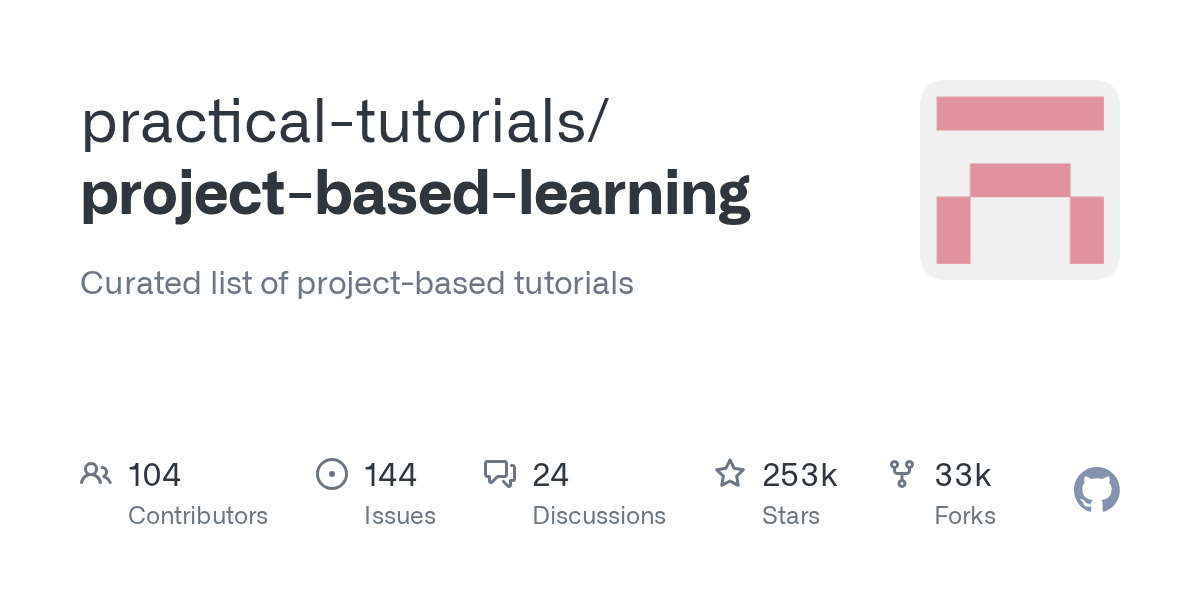1200x600 pixels.
Task: Open the GitHub Octocat logo
Action: click(x=1096, y=491)
